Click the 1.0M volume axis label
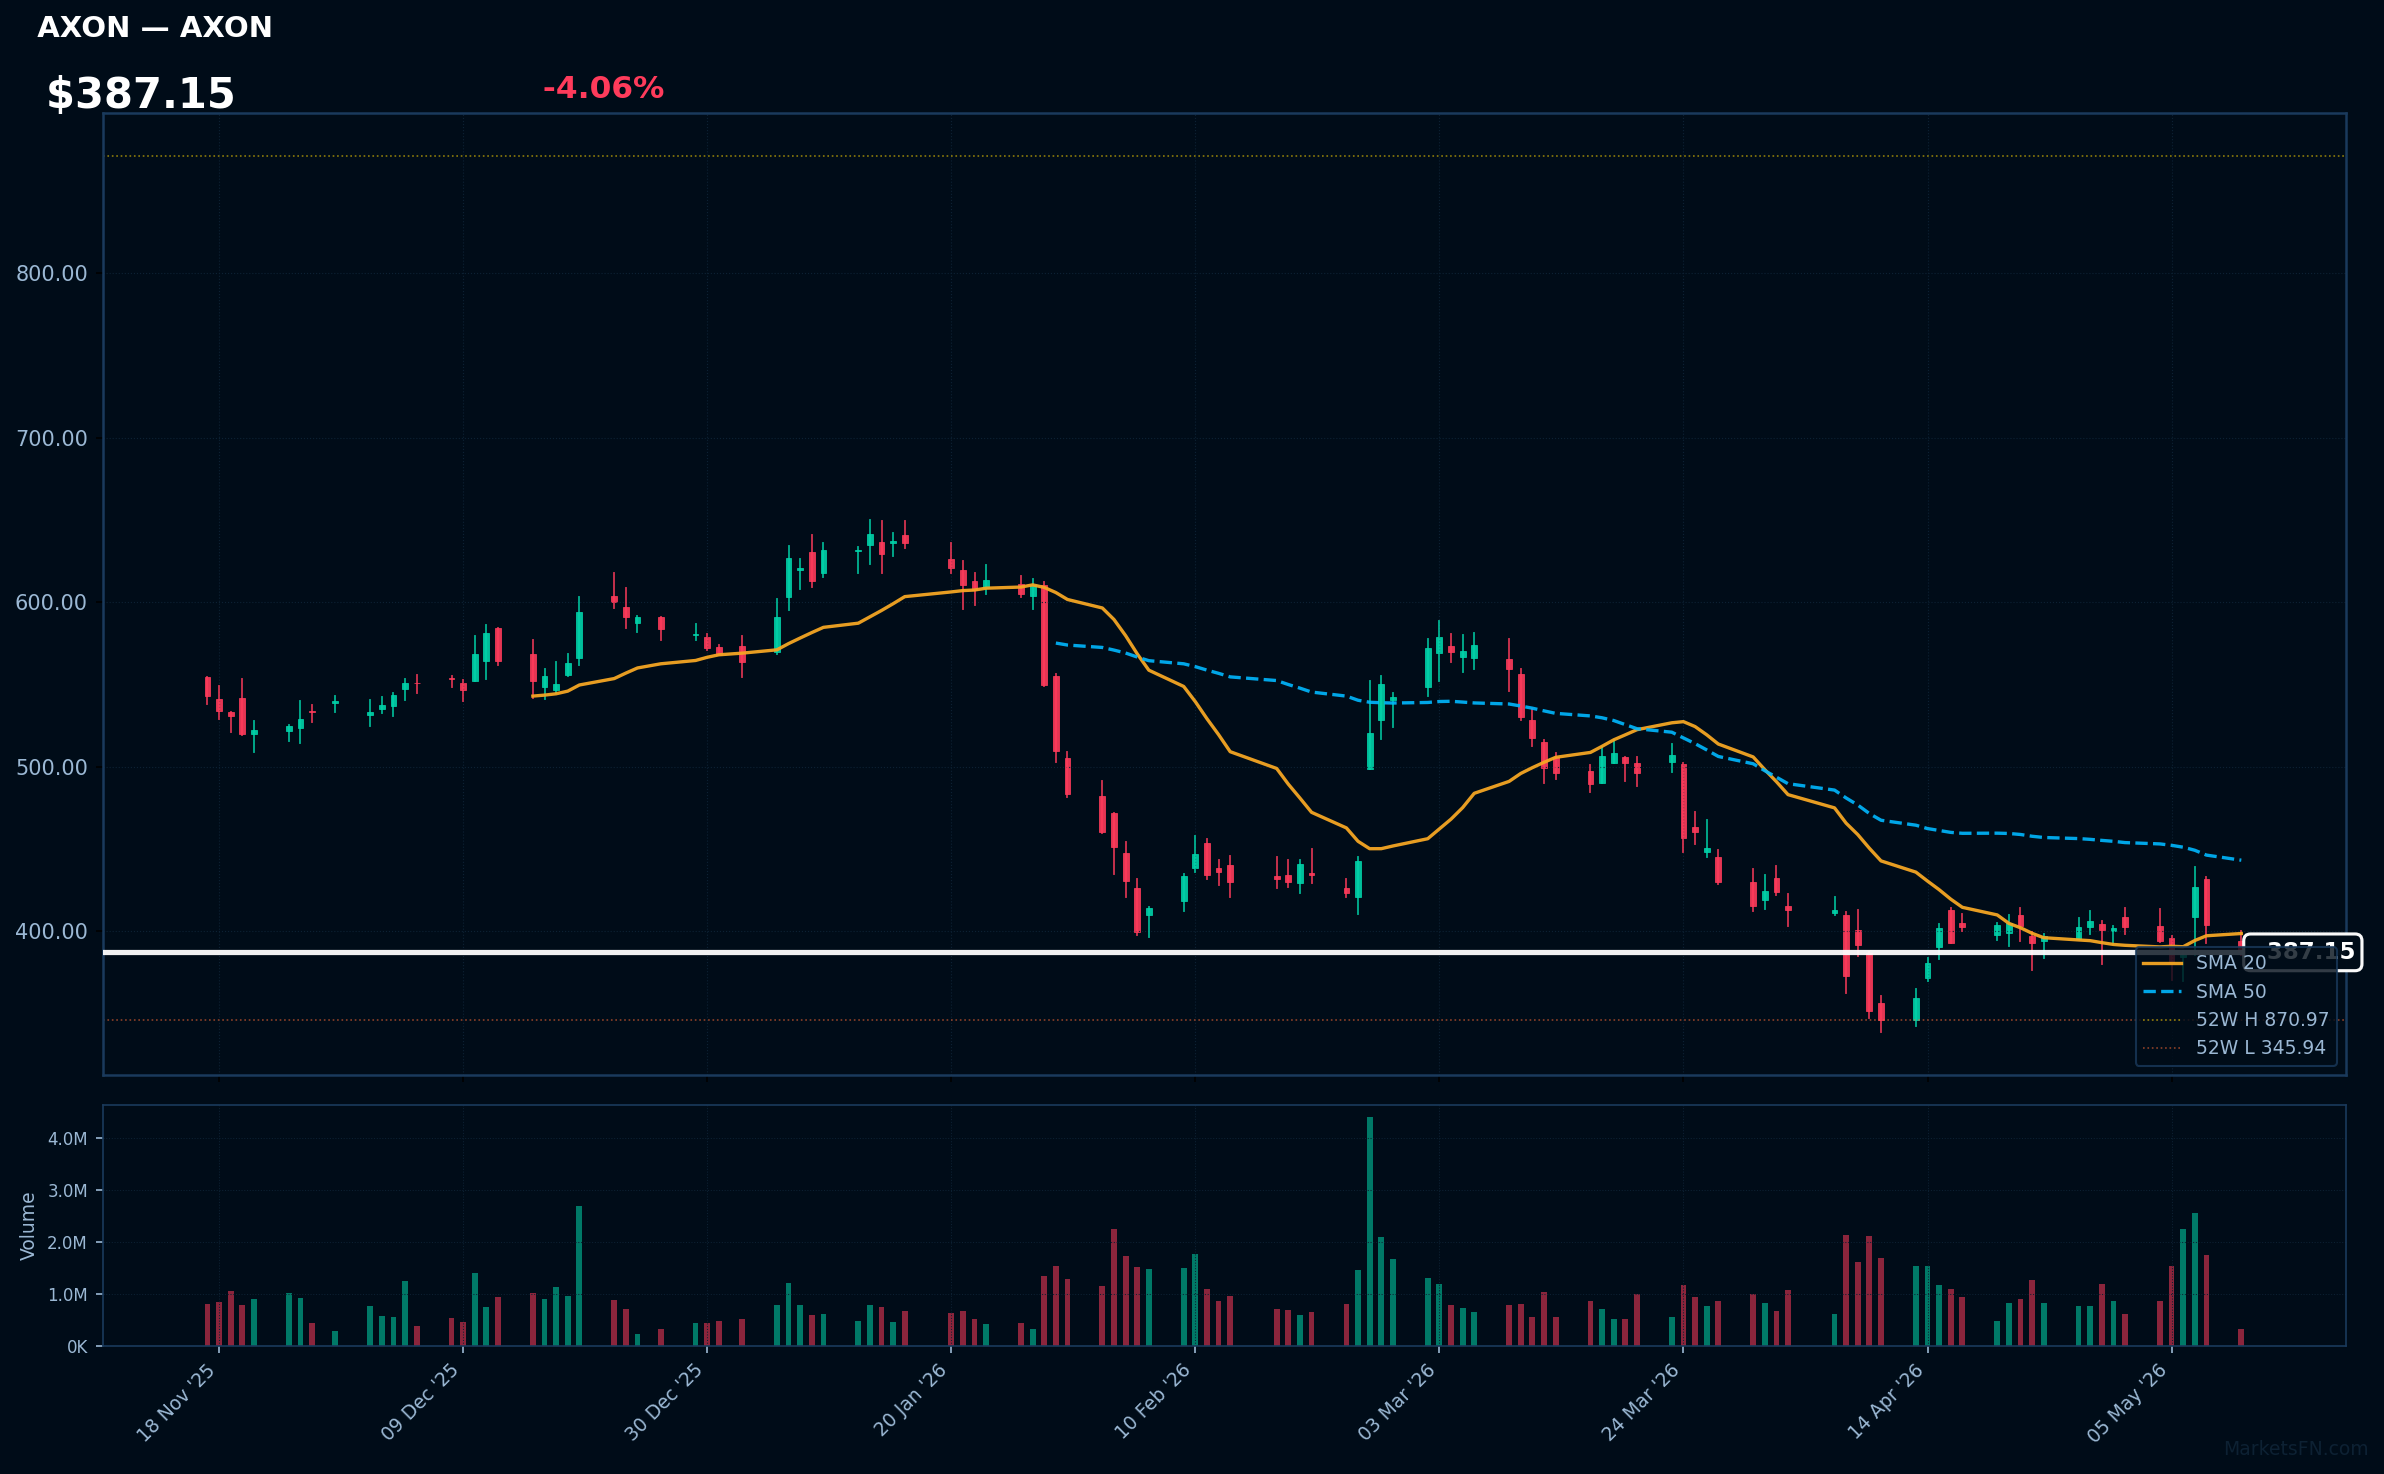This screenshot has height=1474, width=2384. [x=68, y=1295]
